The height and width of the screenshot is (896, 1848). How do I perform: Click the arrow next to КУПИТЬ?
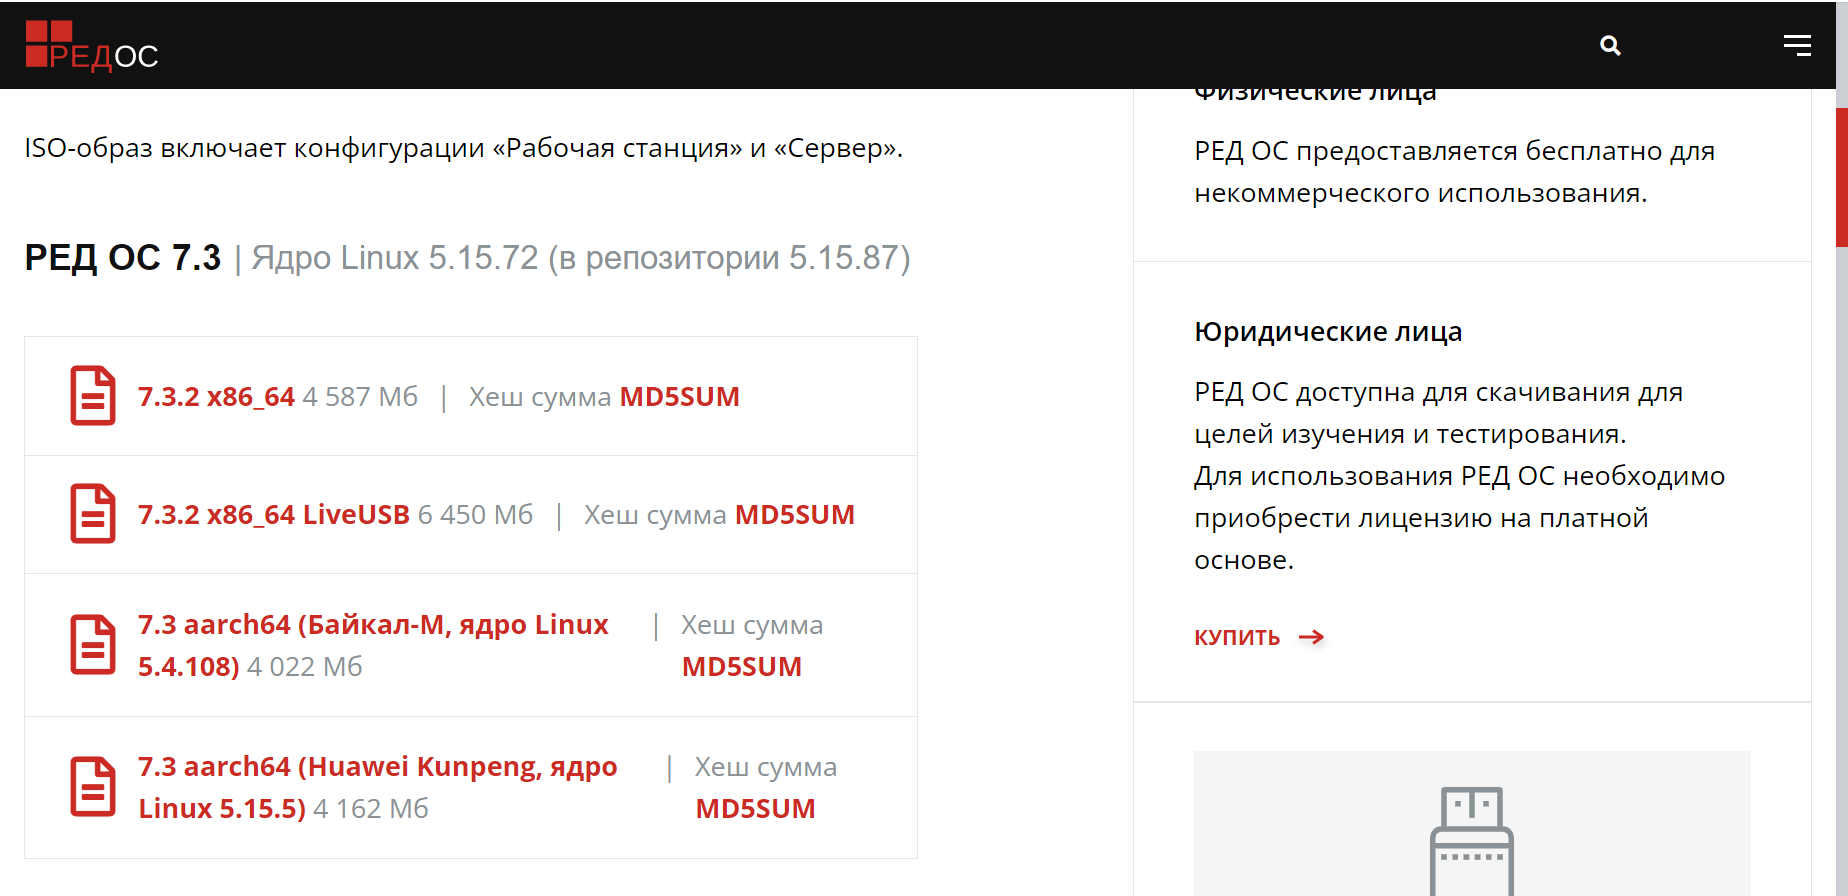(x=1312, y=637)
